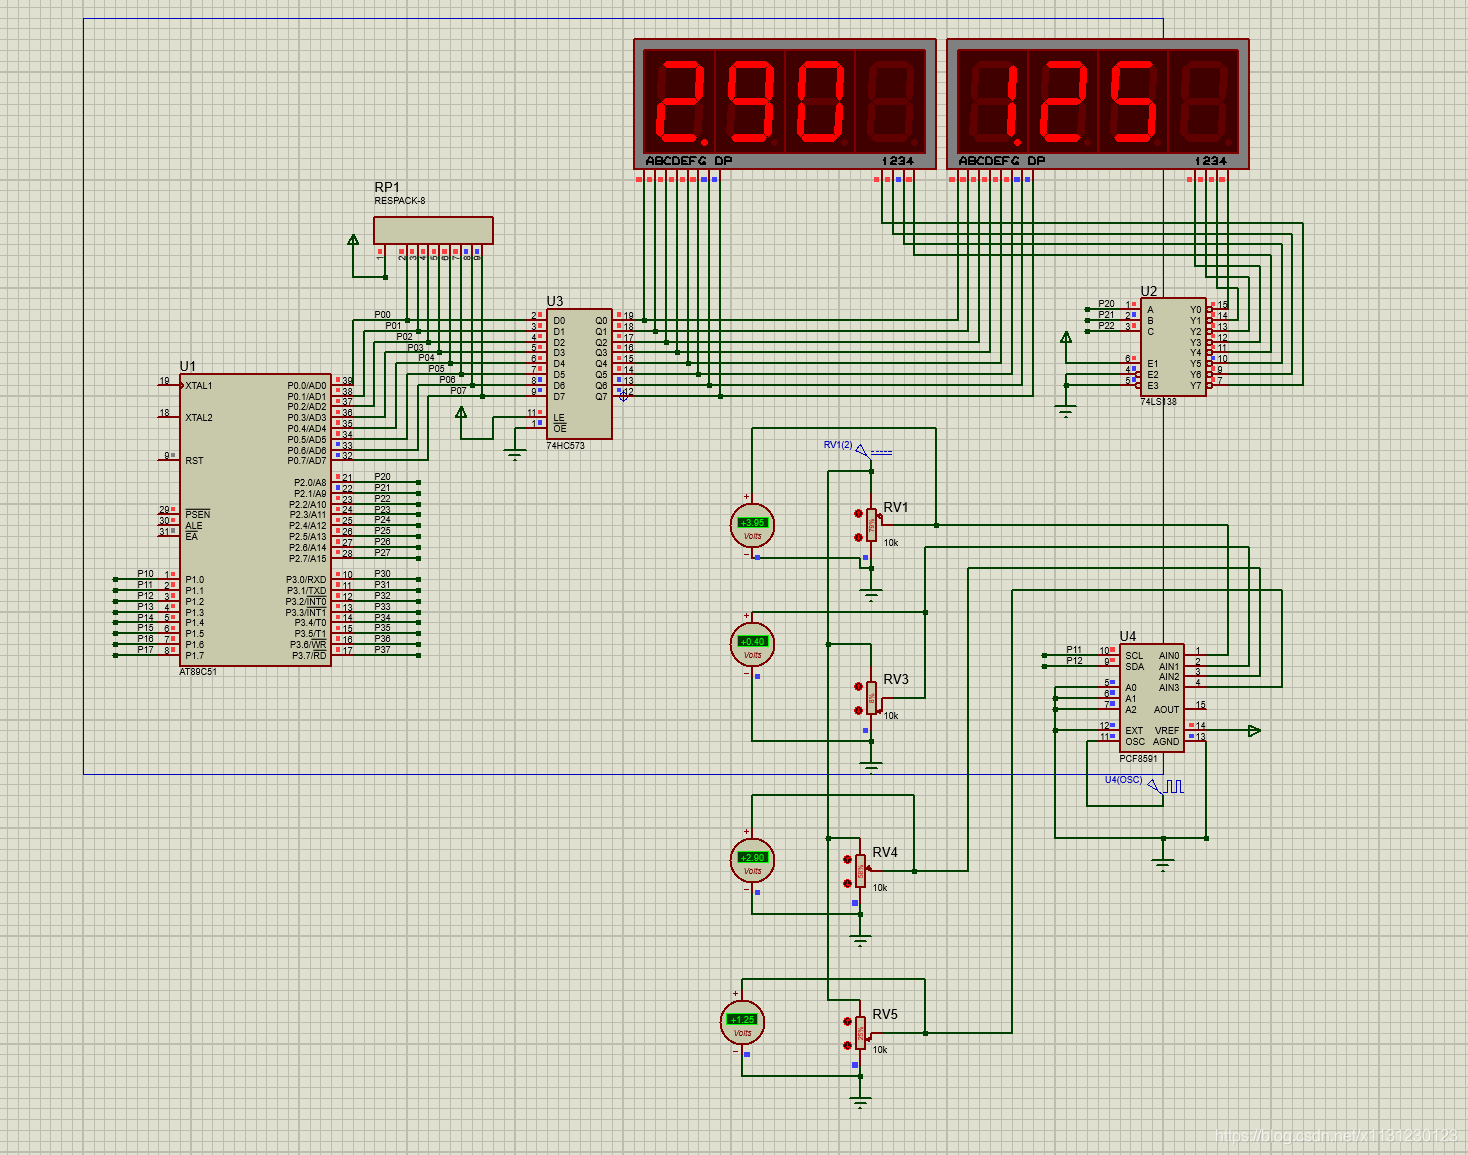Open the blog.csdn.net watermark link
Viewport: 1468px width, 1155px height.
[1336, 1136]
